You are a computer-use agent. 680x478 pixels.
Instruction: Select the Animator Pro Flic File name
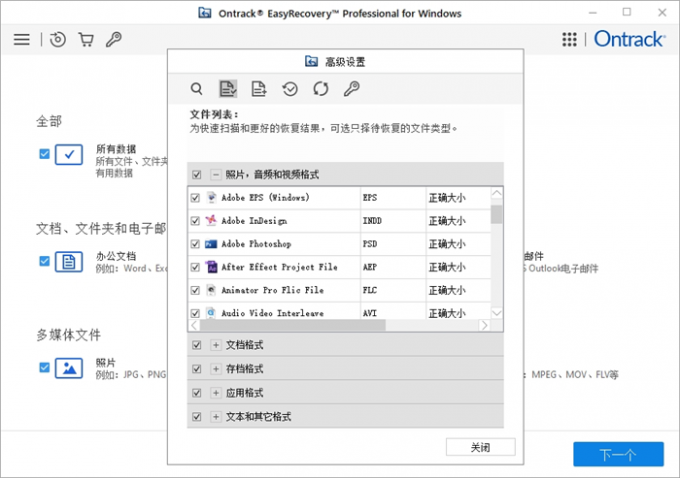272,290
